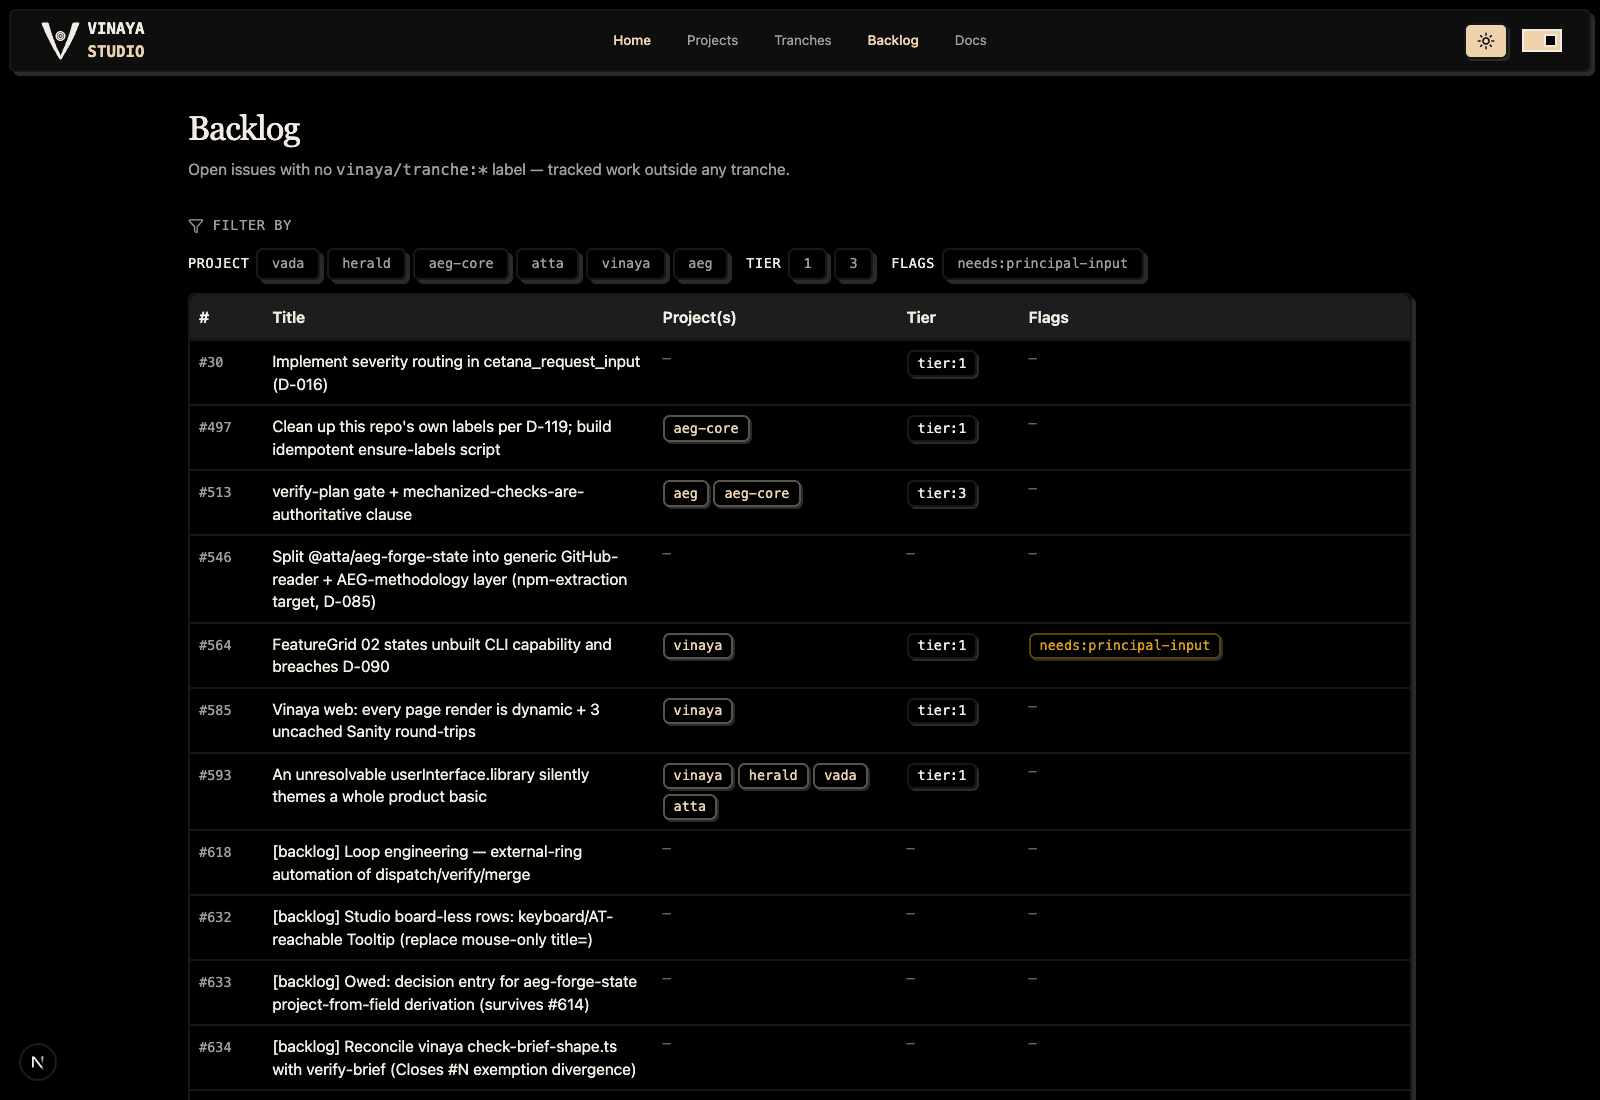Open issue #593 unresolvable userInterface.library title
This screenshot has height=1100, width=1600.
431,786
